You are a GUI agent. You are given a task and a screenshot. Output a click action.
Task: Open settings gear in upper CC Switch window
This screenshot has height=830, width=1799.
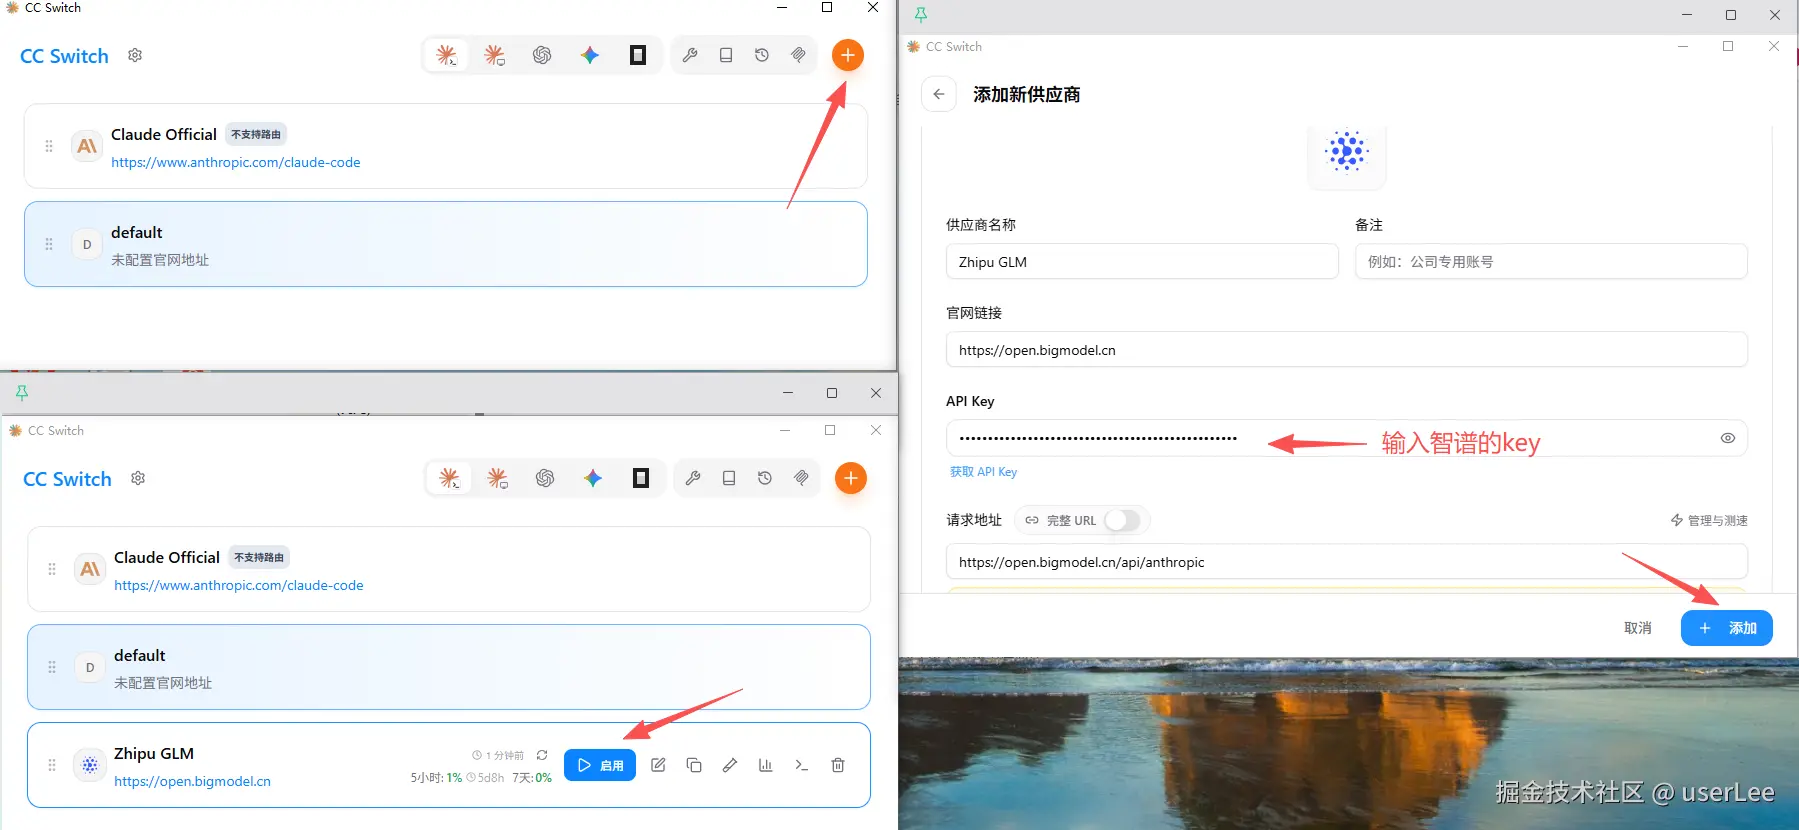pos(135,55)
